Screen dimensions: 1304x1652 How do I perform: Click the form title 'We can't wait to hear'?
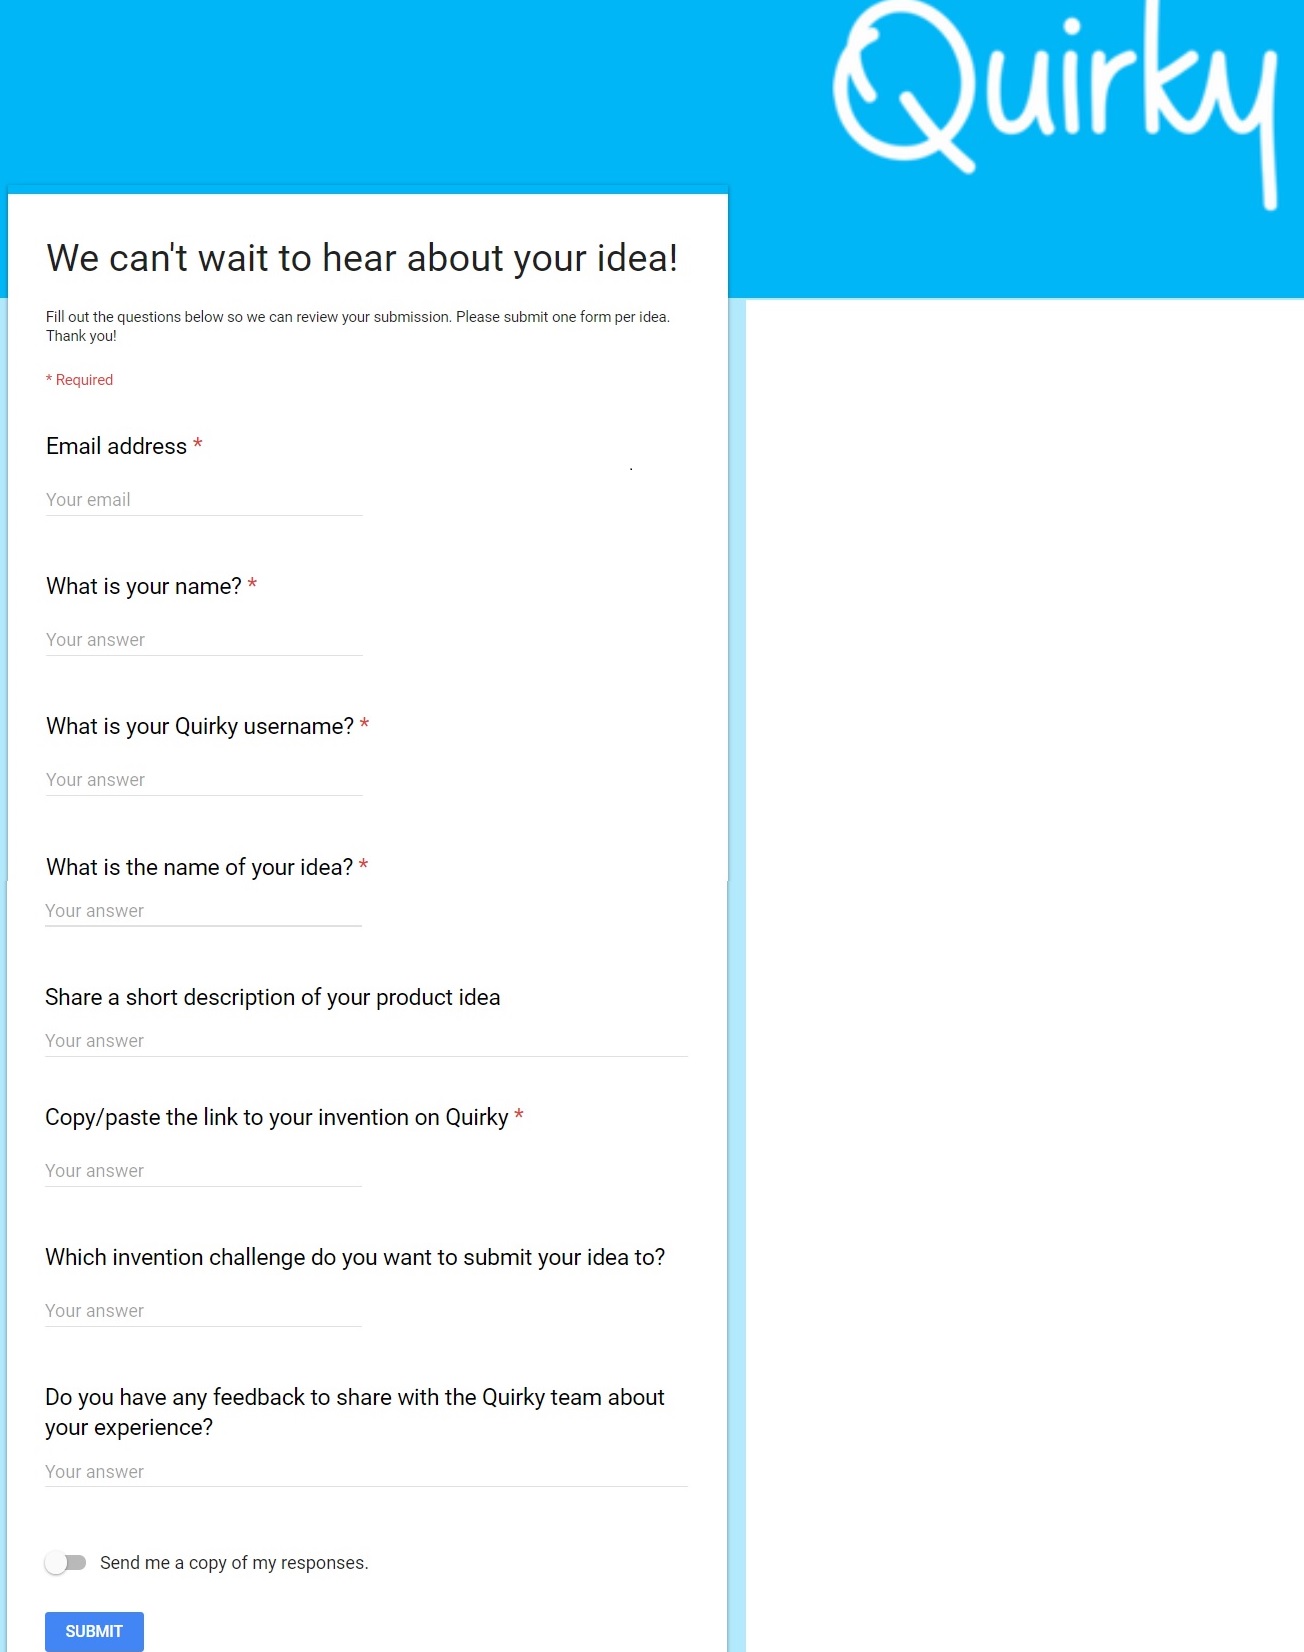coord(362,258)
